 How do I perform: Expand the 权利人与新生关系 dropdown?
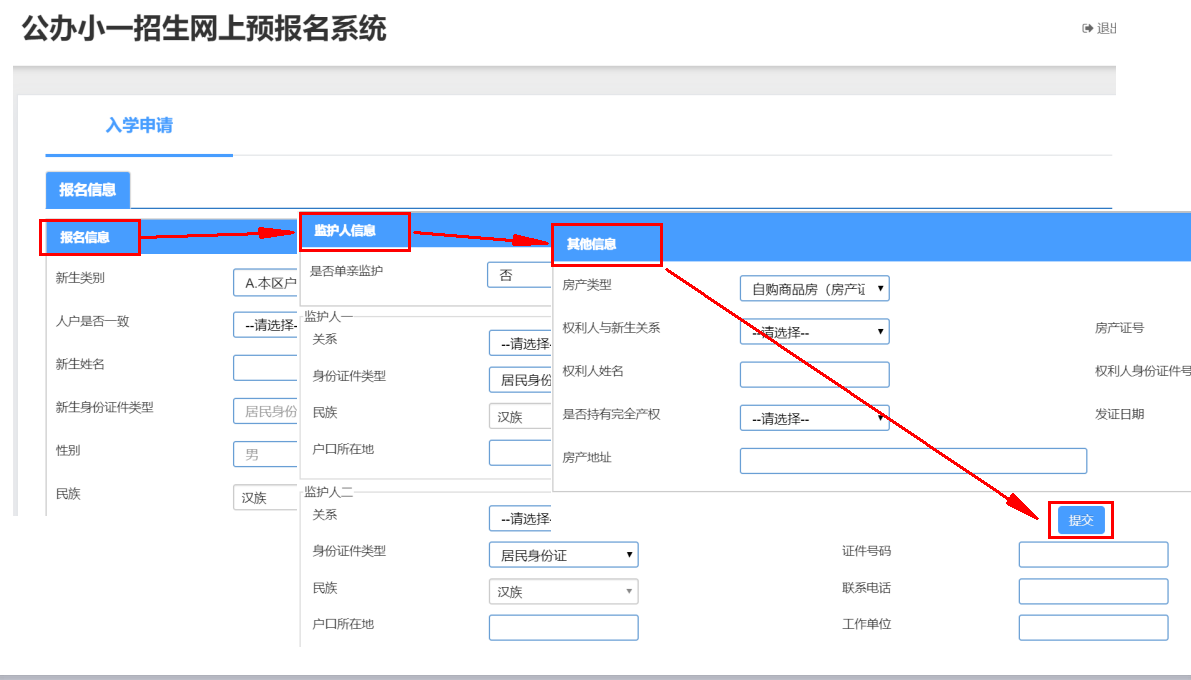[x=814, y=332]
